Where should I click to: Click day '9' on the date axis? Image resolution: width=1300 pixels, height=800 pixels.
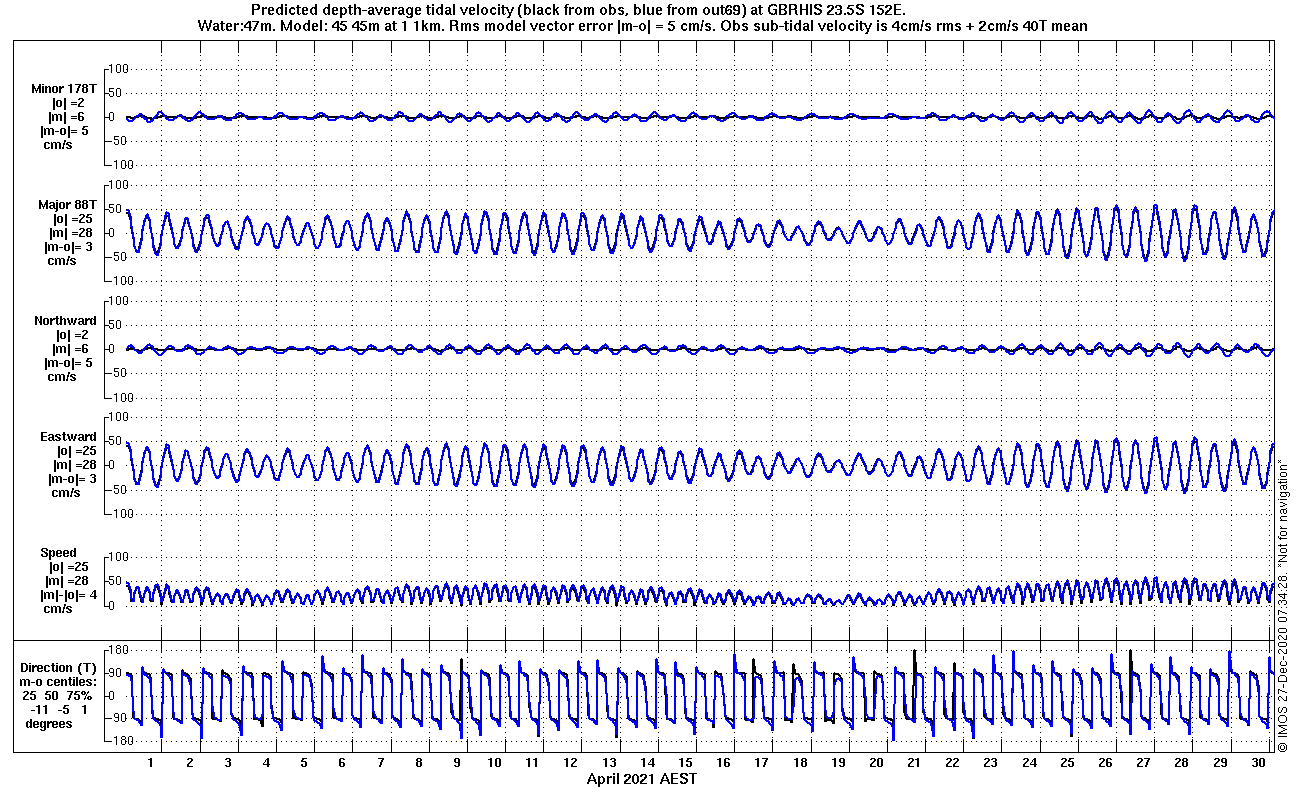pos(457,762)
